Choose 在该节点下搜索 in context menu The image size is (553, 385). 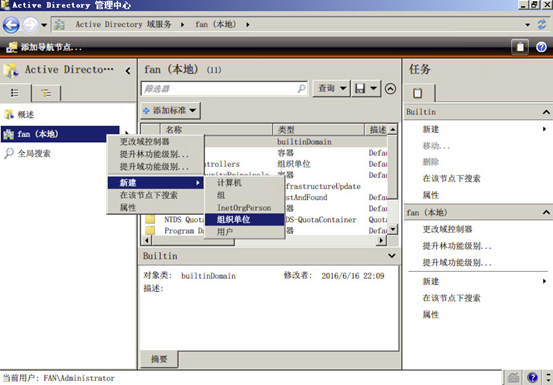click(x=155, y=195)
